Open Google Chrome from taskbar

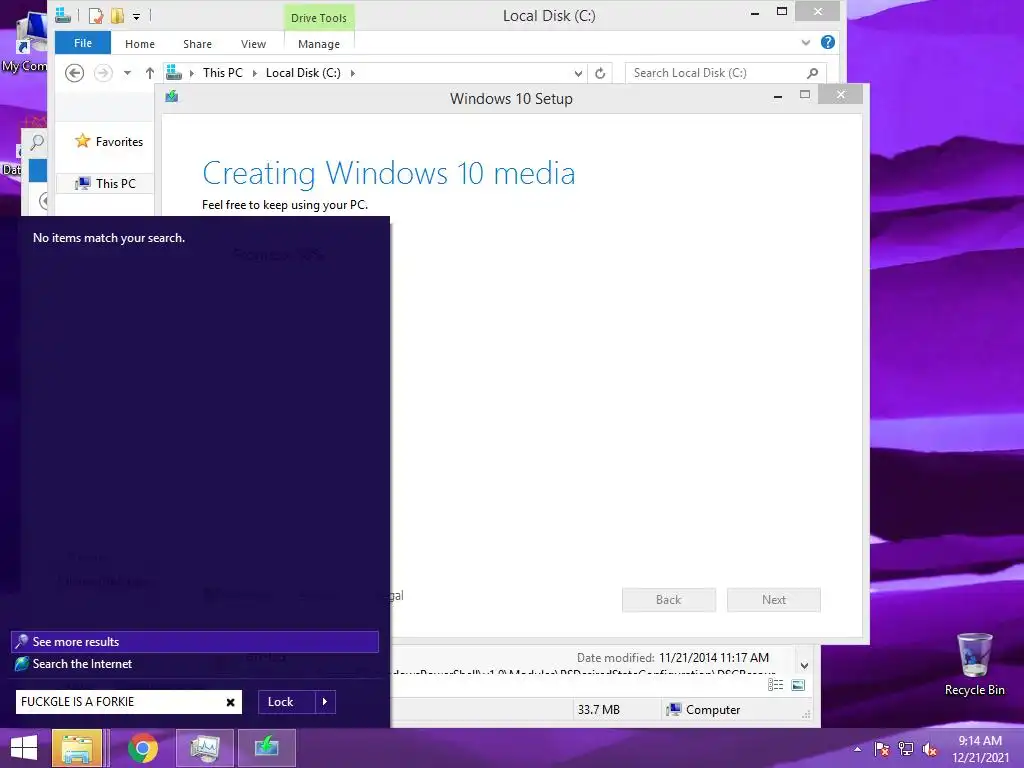click(142, 748)
